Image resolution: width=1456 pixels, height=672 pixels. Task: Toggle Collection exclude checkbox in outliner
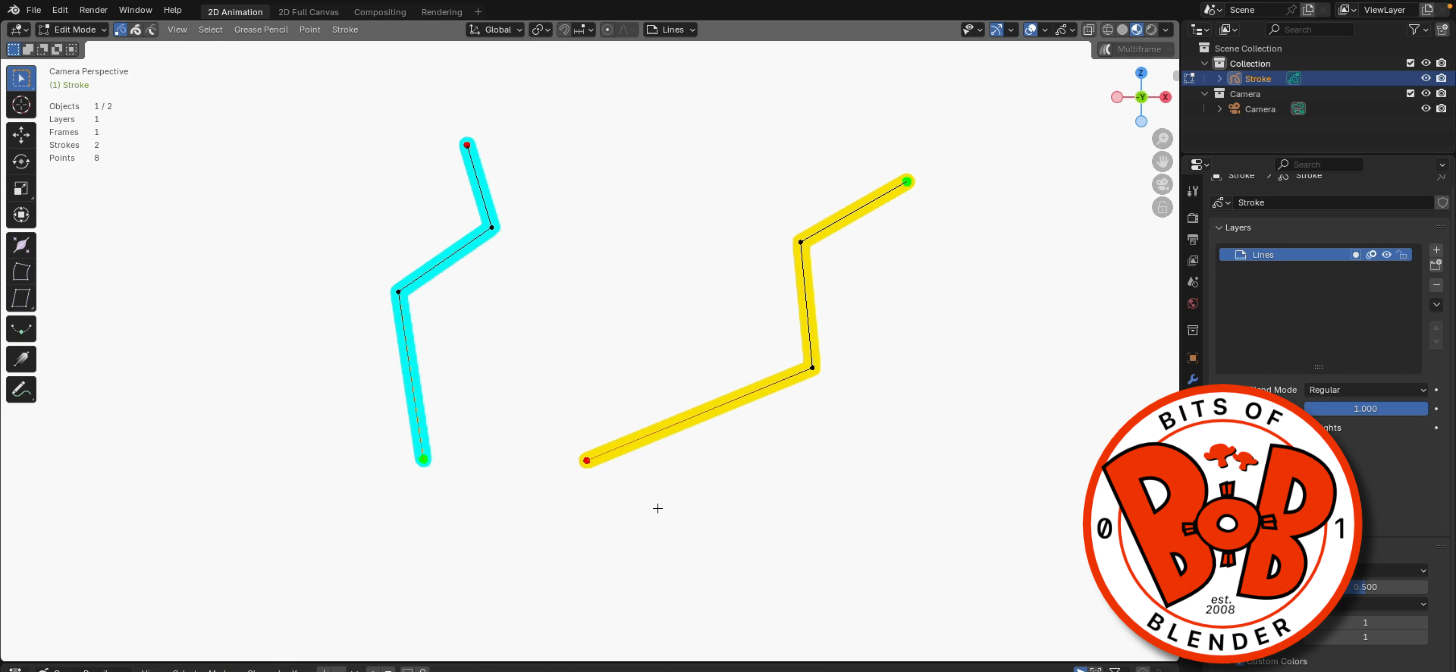pyautogui.click(x=1411, y=63)
